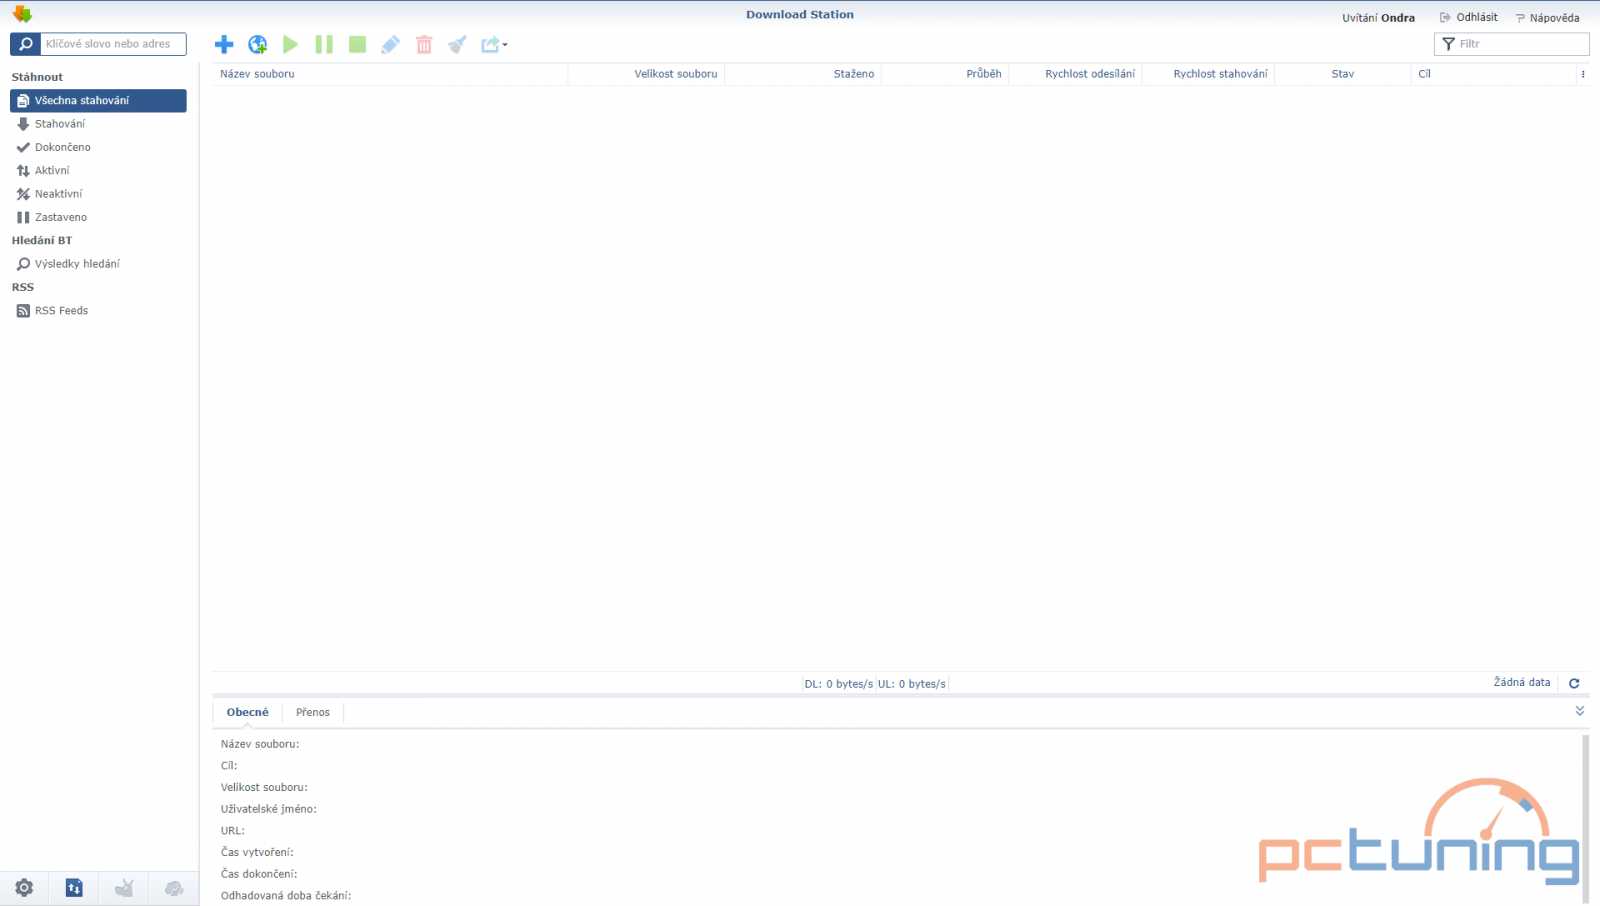This screenshot has width=1600, height=906.
Task: Click the UL: 0 bytes/s status text
Action: click(x=912, y=684)
